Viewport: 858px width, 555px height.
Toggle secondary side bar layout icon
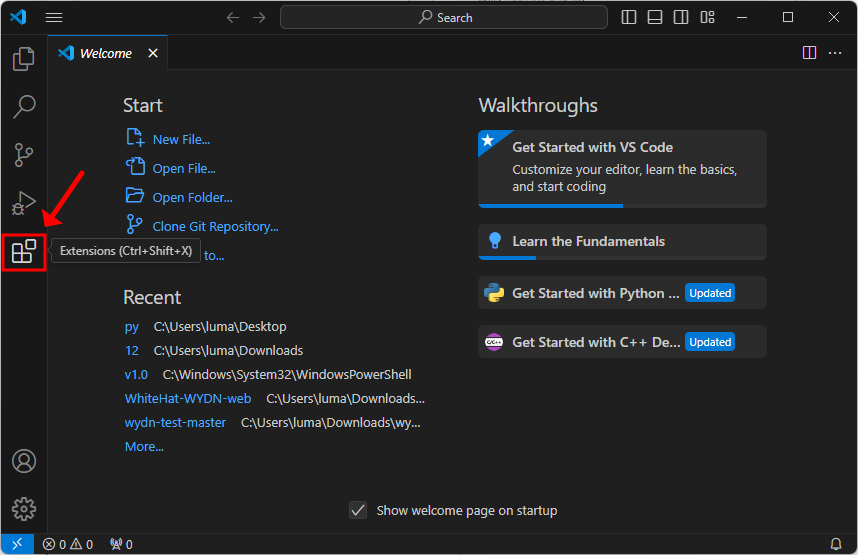click(x=681, y=18)
